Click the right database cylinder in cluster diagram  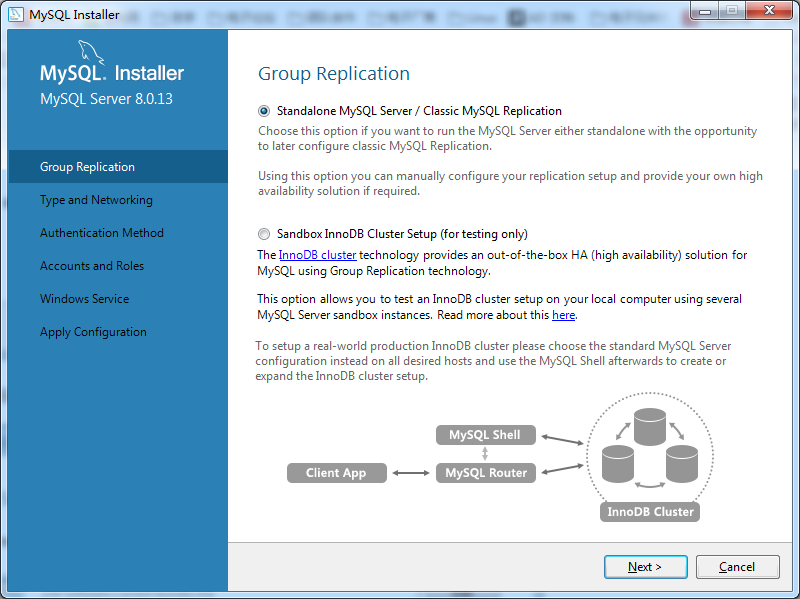pos(682,463)
